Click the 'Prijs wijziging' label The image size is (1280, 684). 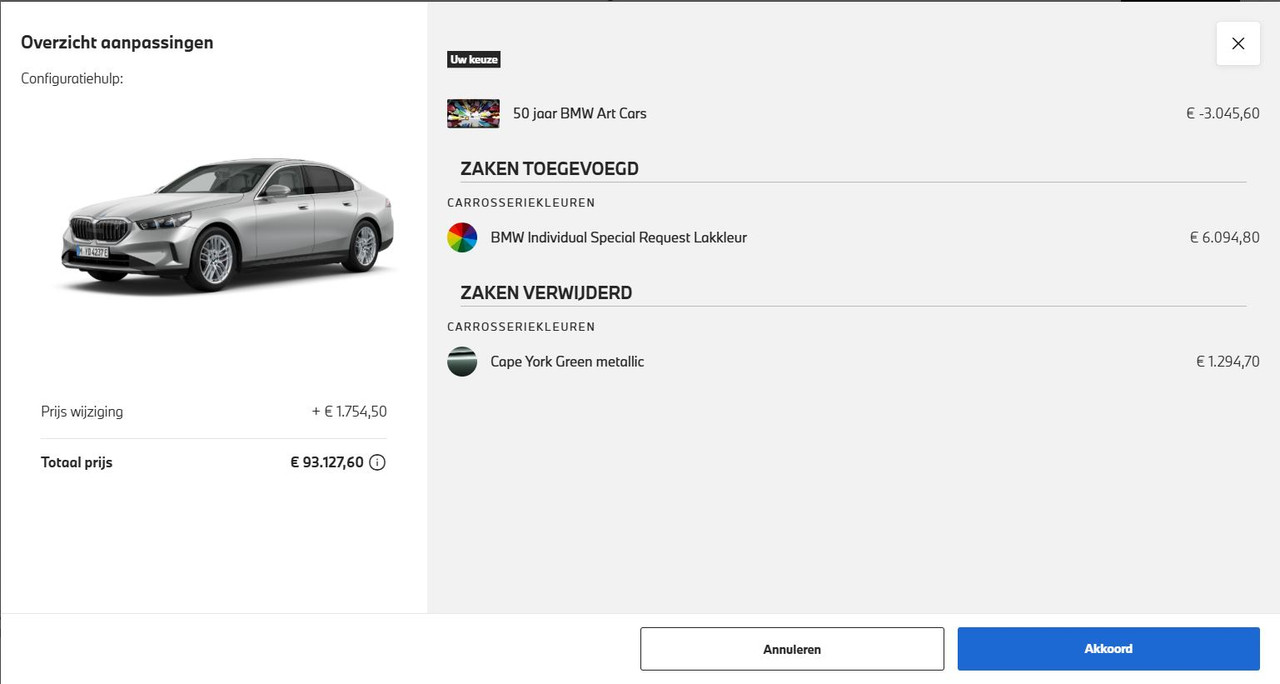82,412
